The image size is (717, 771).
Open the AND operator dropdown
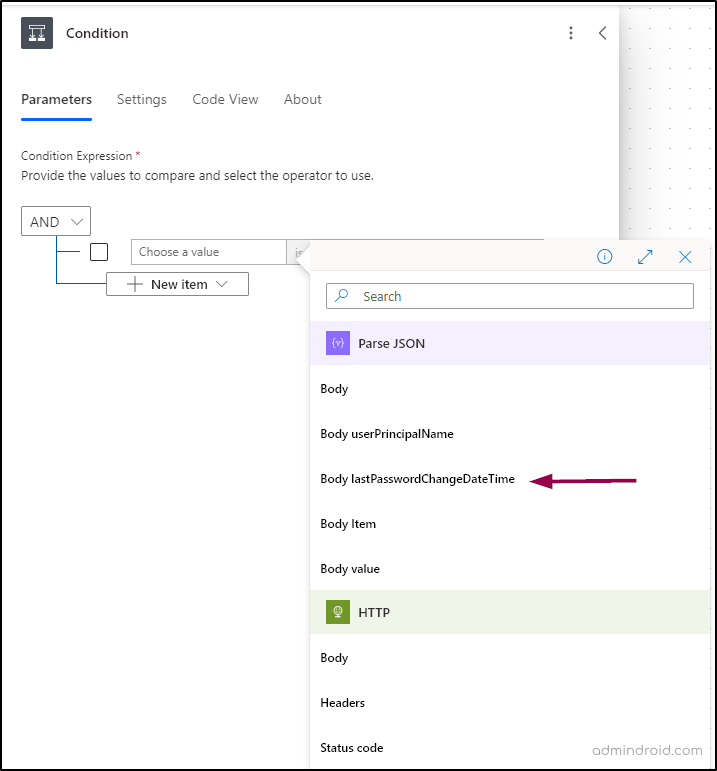click(56, 221)
